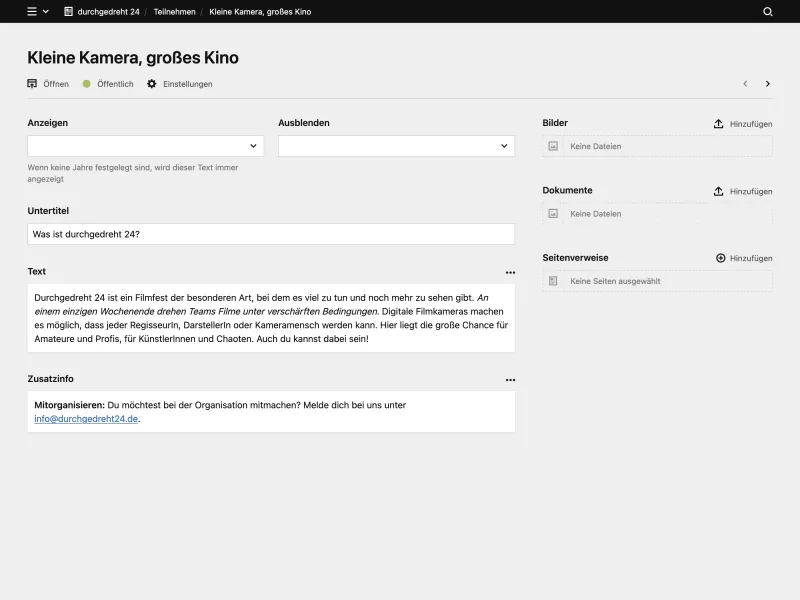
Task: Open the Ausblenden dropdown
Action: coord(397,146)
